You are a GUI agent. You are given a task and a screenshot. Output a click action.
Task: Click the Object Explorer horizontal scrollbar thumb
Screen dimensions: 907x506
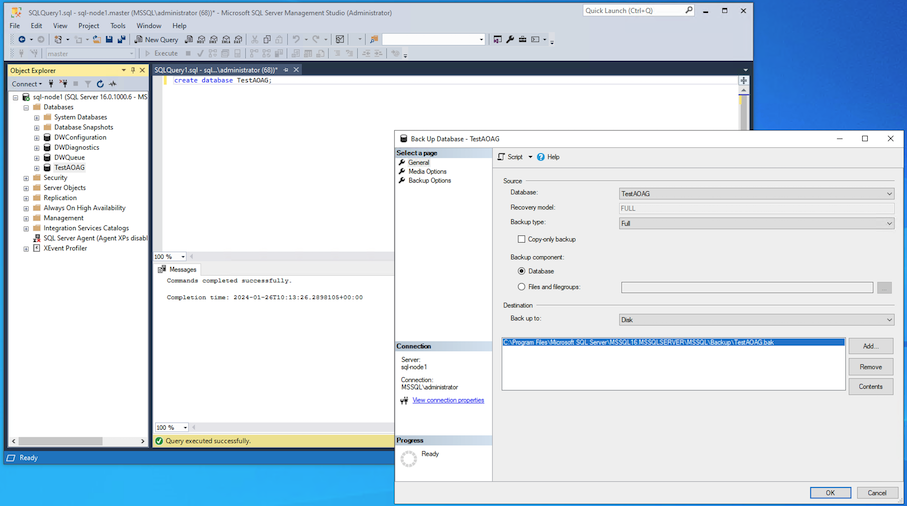pos(60,441)
